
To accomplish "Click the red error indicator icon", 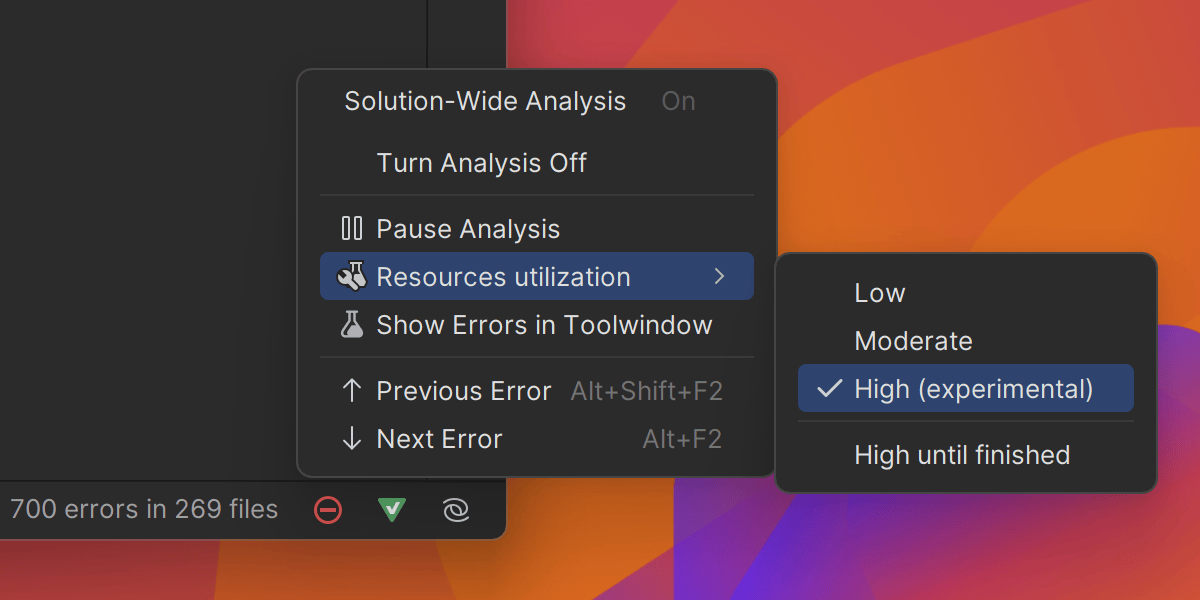I will (x=328, y=510).
